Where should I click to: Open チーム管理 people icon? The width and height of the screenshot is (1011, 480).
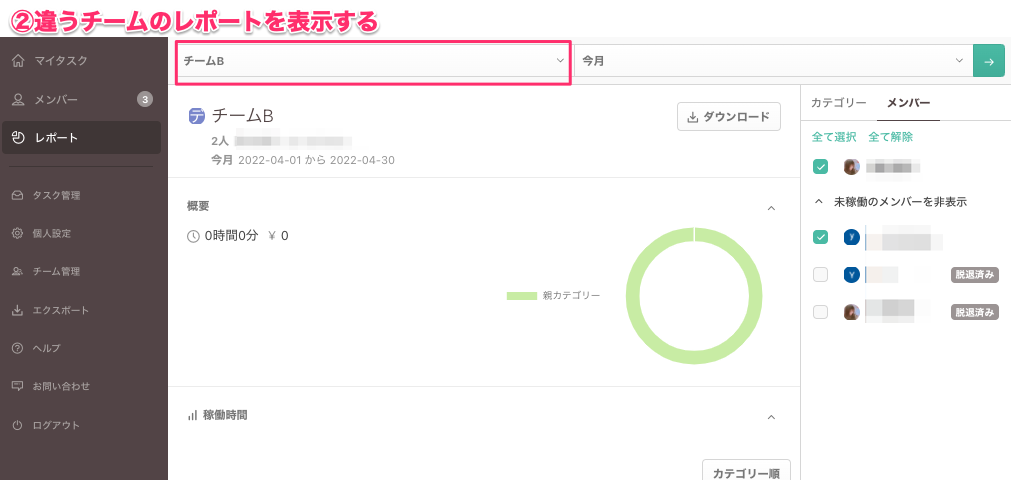coord(18,272)
